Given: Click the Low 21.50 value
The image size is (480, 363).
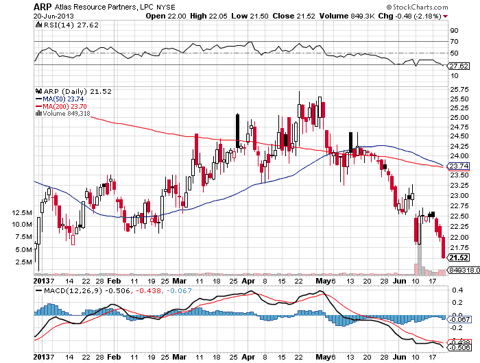Looking at the screenshot, I should click(250, 16).
